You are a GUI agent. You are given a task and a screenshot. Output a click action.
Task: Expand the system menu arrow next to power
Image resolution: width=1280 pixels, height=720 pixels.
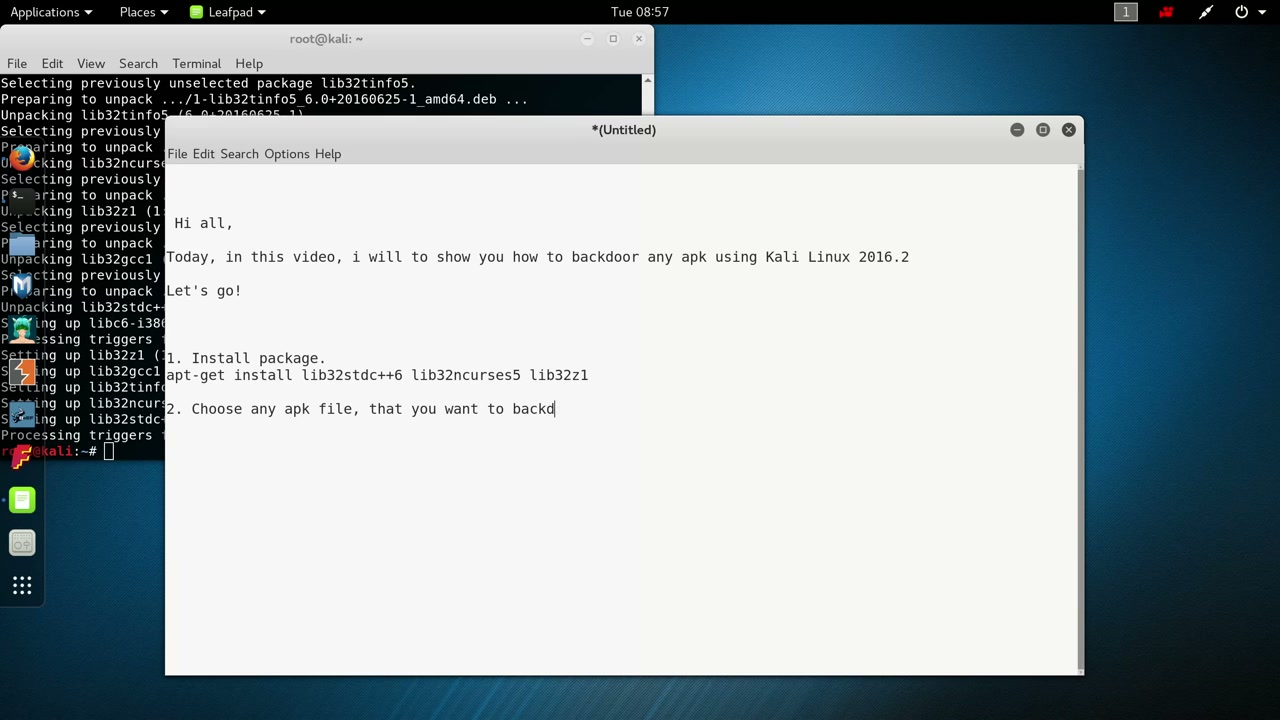click(1261, 12)
